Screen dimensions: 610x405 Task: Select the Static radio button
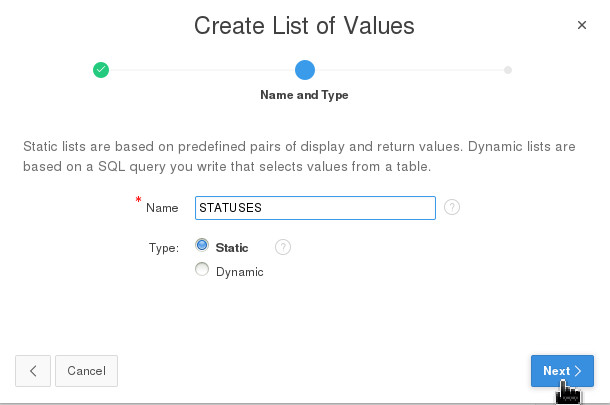pos(202,245)
